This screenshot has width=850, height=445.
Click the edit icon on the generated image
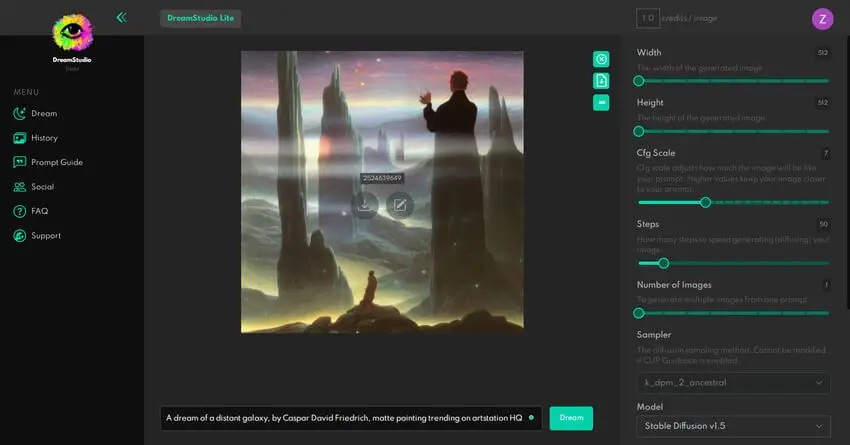(400, 205)
